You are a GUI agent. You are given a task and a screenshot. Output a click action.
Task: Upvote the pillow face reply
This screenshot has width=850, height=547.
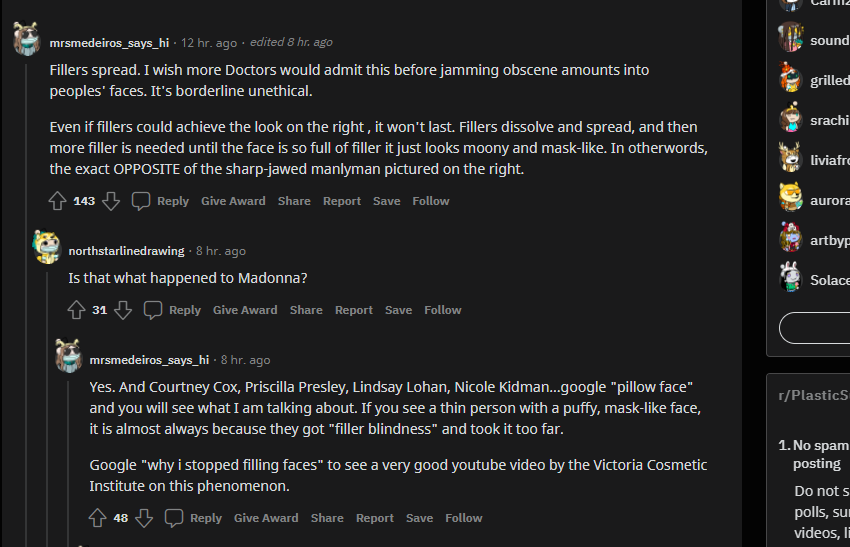click(98, 518)
